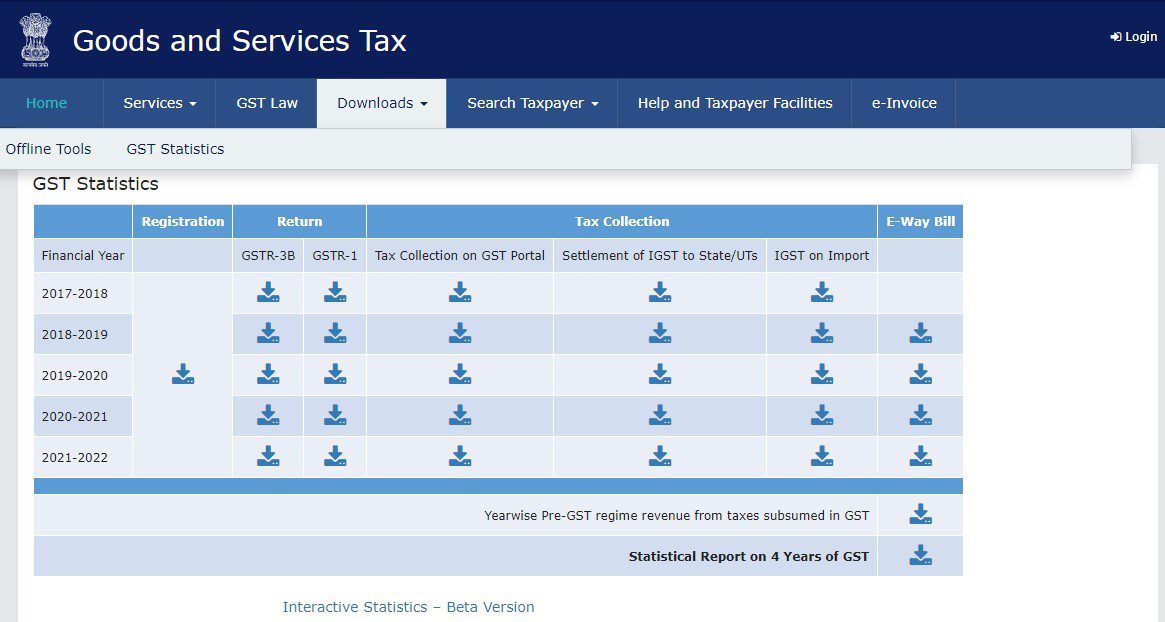
Task: Download the Yearwise Pre-GST regime revenue report
Action: 919,515
